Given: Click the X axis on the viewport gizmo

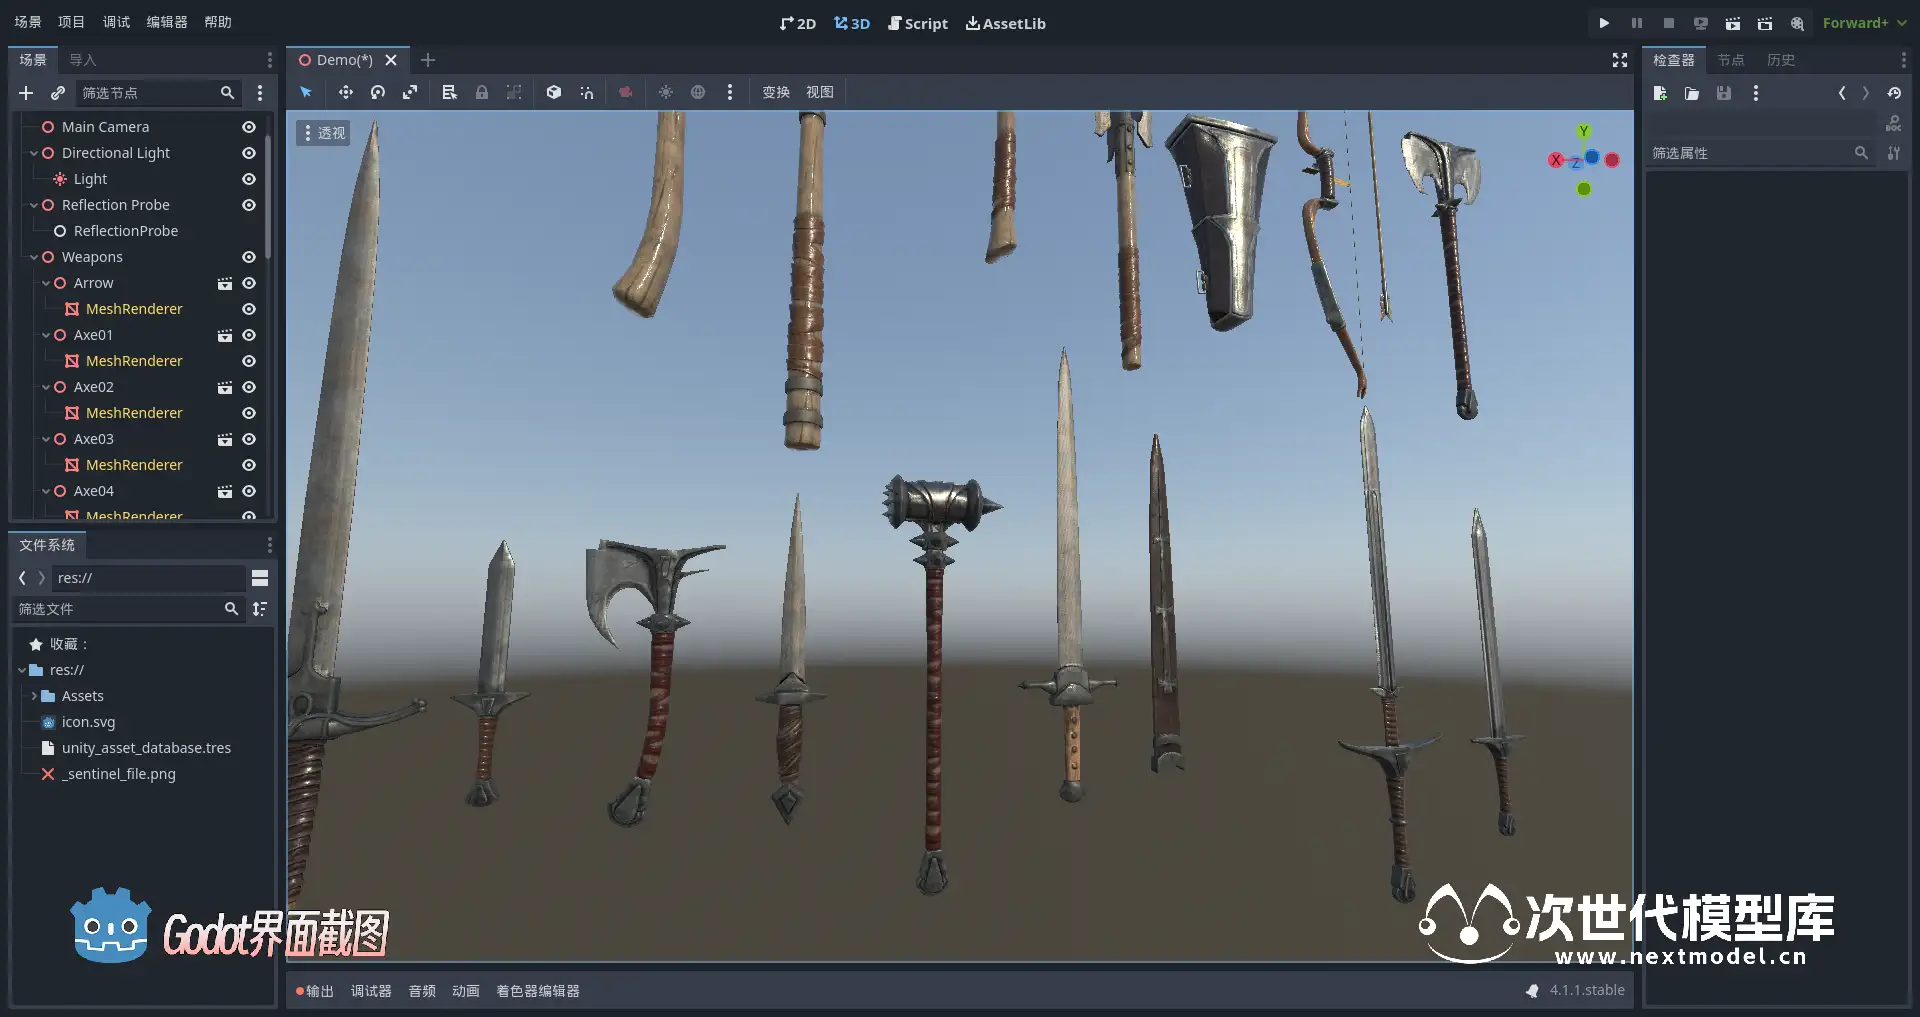Looking at the screenshot, I should click(x=1556, y=160).
